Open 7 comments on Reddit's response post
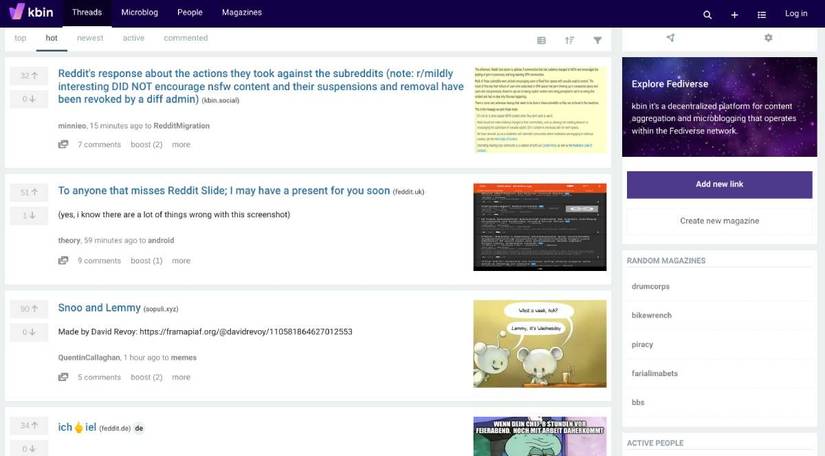The height and width of the screenshot is (456, 825). click(x=99, y=144)
